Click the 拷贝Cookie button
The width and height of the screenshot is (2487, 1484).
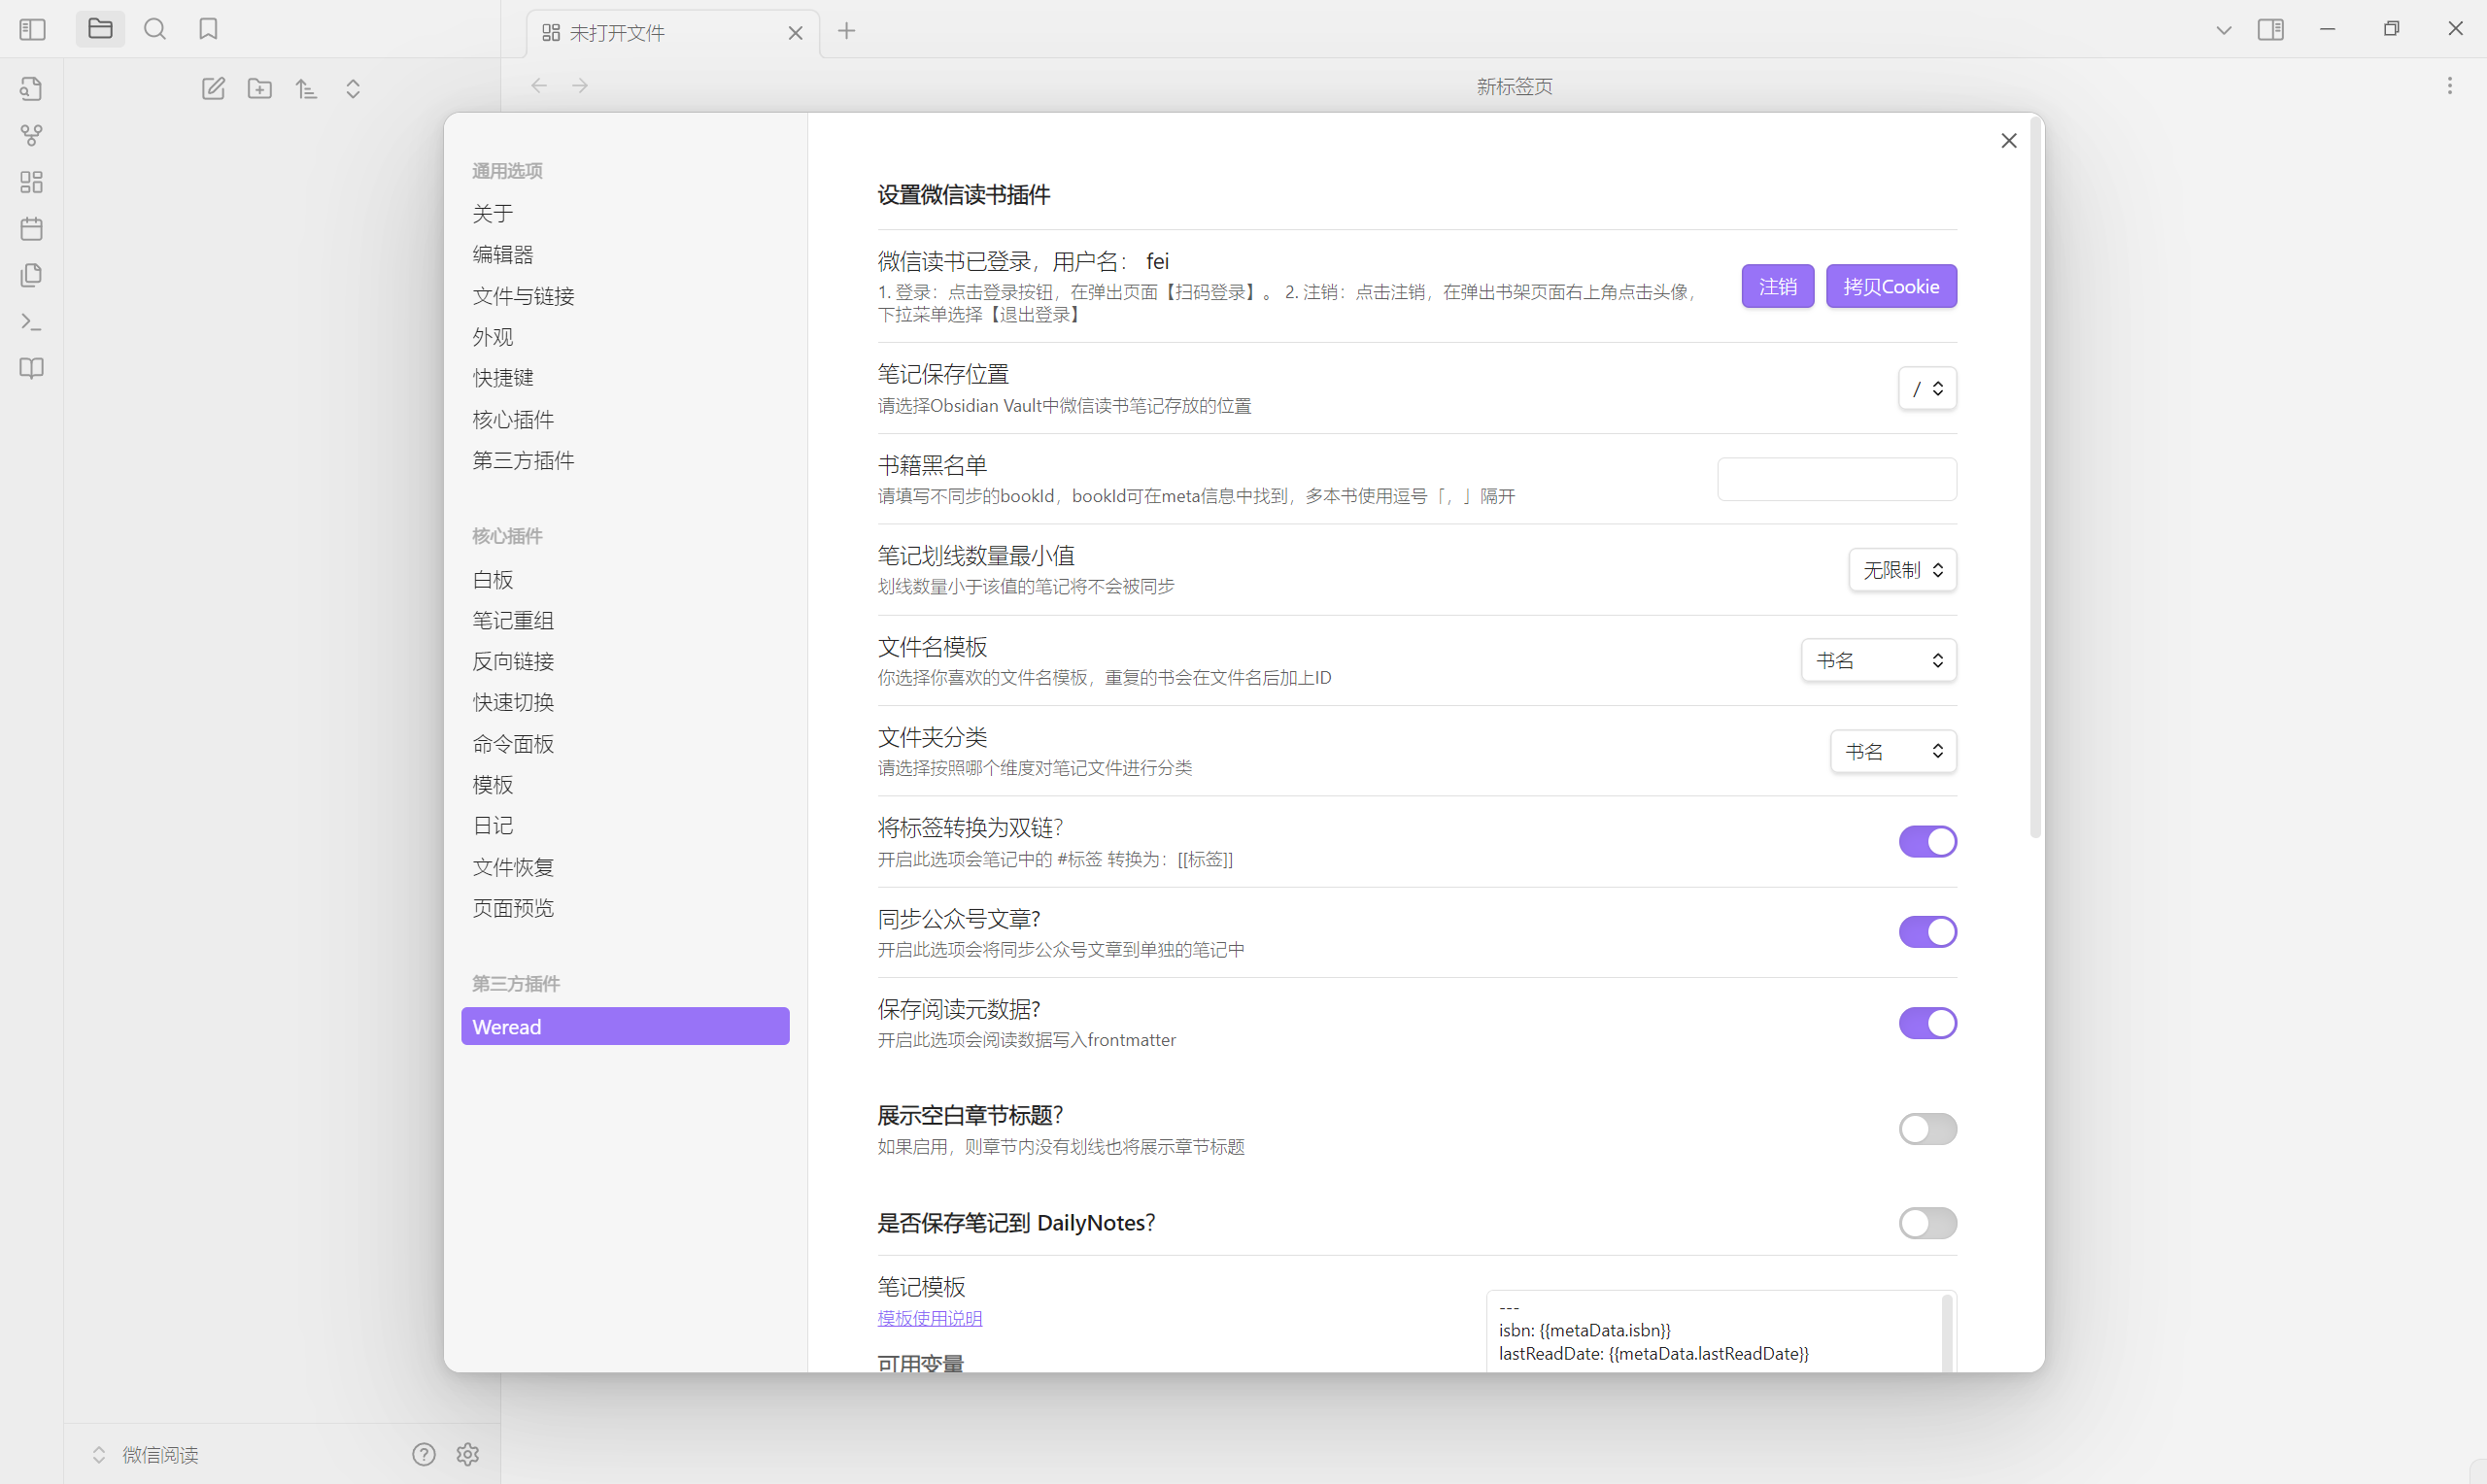pos(1890,287)
